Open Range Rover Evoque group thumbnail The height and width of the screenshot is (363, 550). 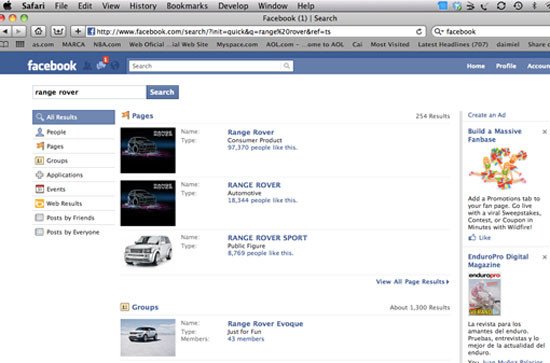pos(148,337)
